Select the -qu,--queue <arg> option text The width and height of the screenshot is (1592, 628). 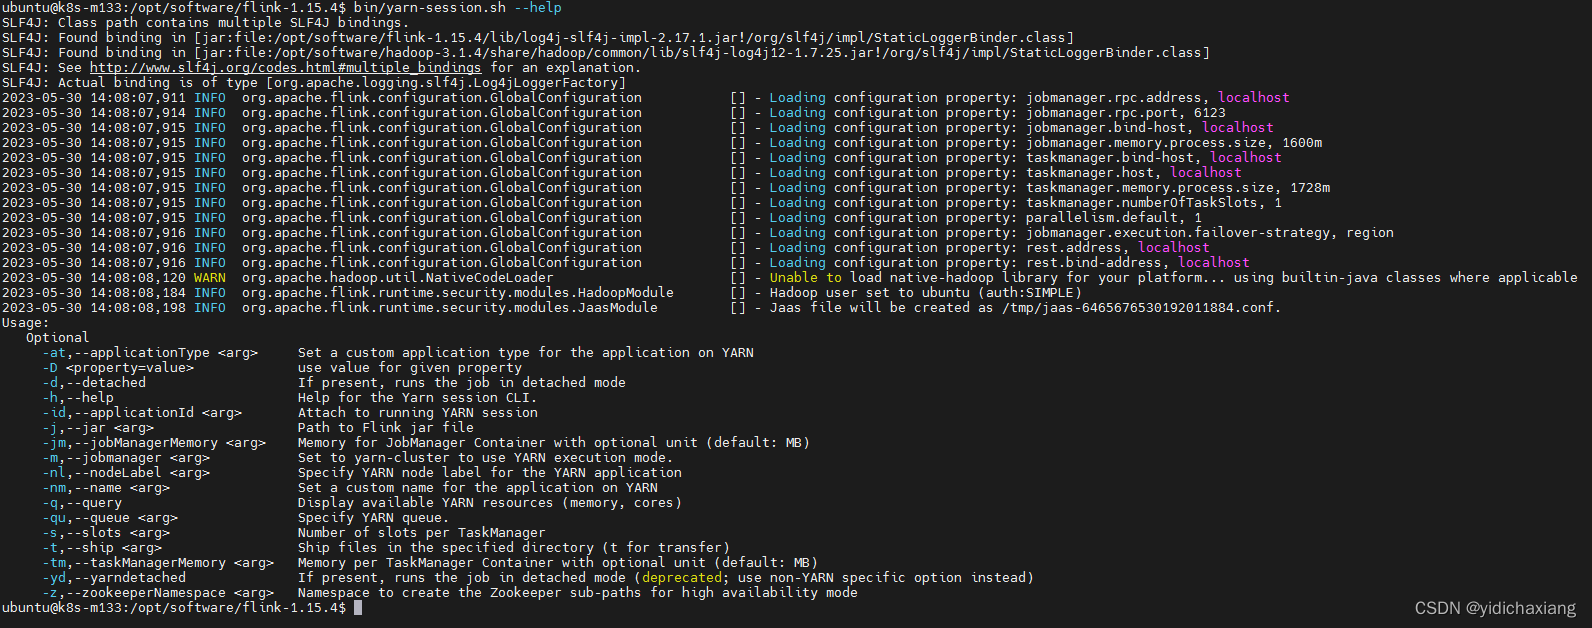(x=110, y=518)
